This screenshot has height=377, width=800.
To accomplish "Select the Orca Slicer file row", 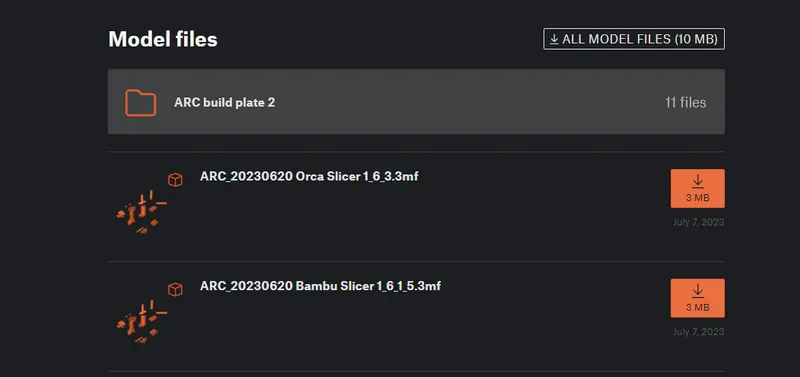I will click(416, 207).
